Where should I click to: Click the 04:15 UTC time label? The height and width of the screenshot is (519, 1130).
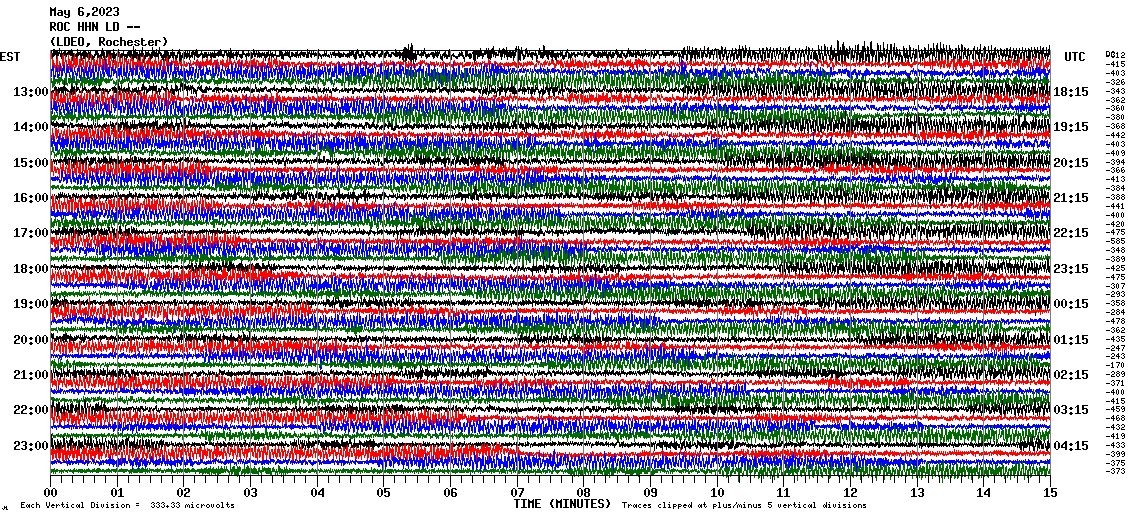click(x=1071, y=446)
